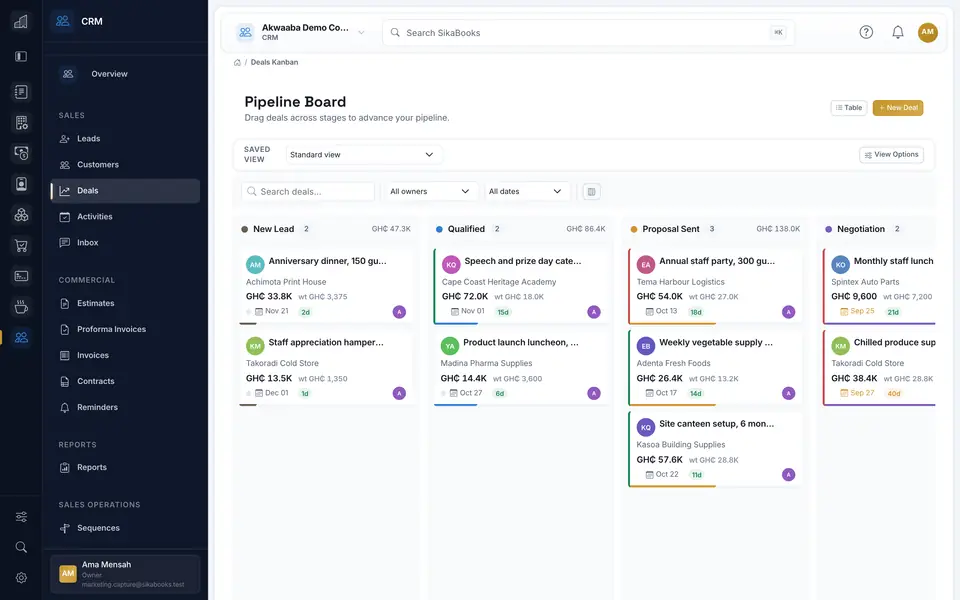Click the gray dot of New Lead column
Viewport: 960px width, 600px height.
[244, 229]
